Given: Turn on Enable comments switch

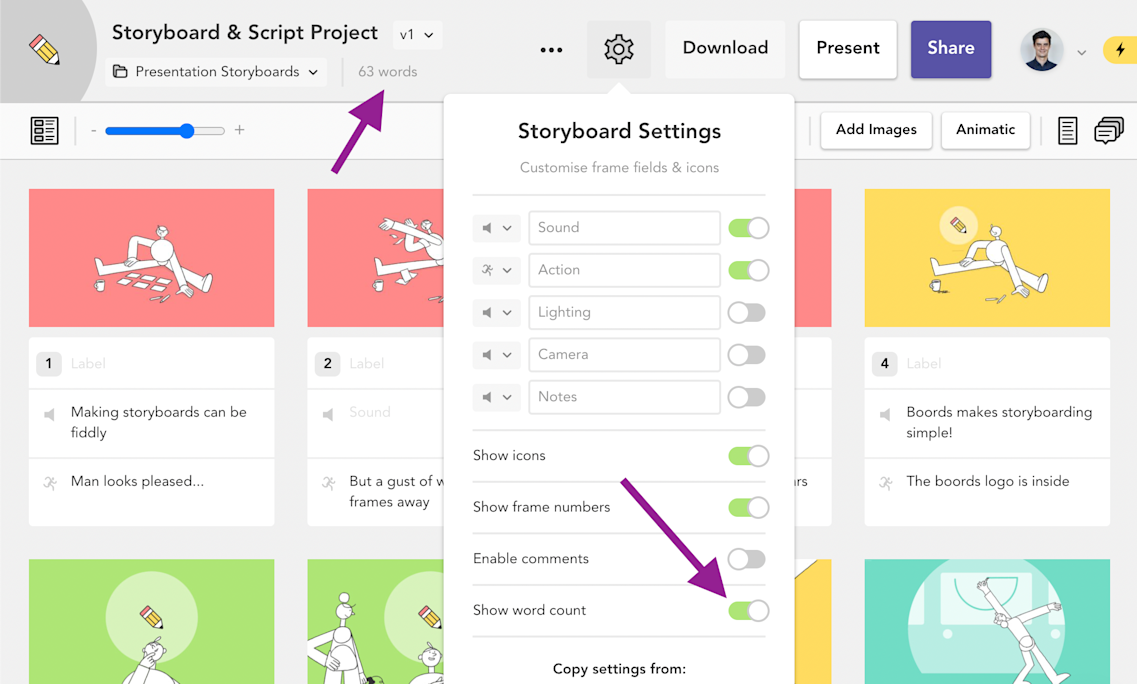Looking at the screenshot, I should click(747, 559).
